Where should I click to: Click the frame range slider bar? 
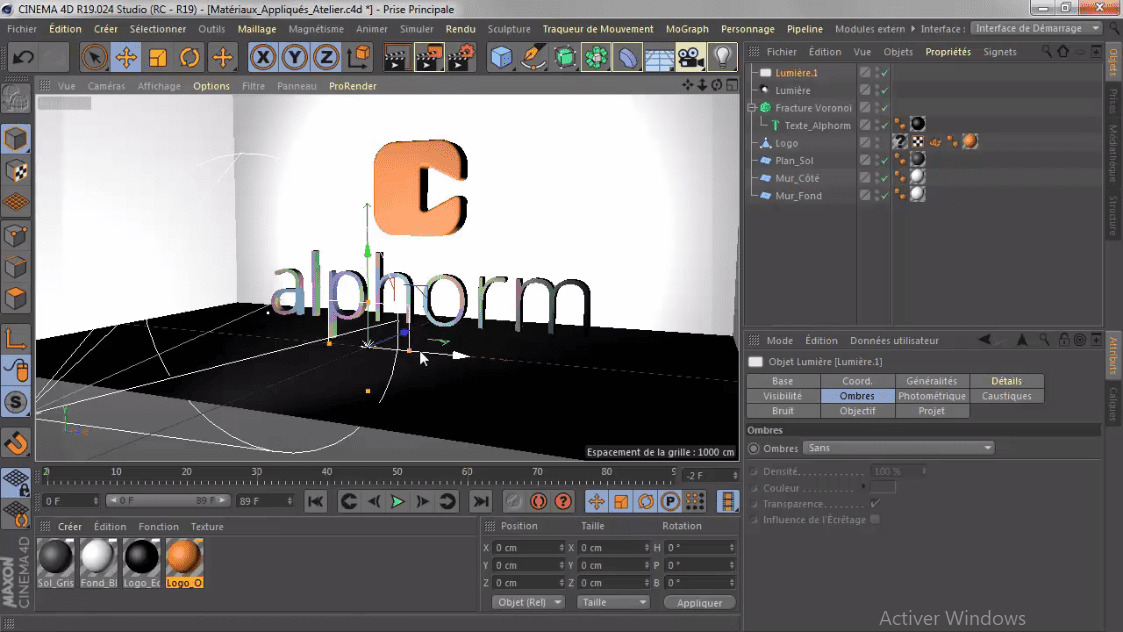point(168,500)
